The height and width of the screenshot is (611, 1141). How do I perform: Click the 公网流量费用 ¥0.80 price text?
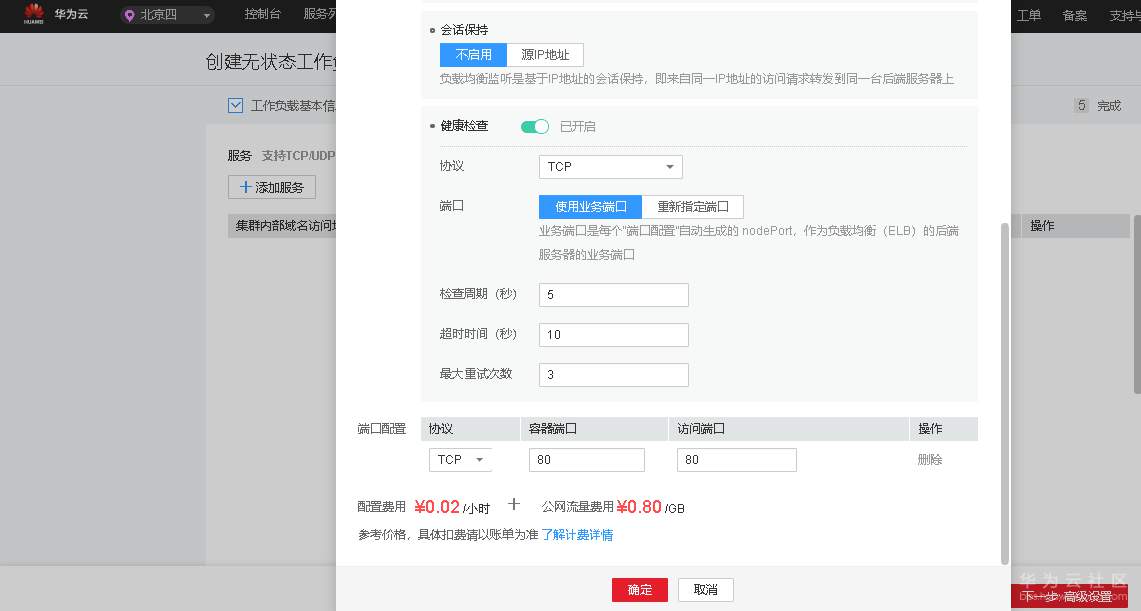pyautogui.click(x=639, y=507)
